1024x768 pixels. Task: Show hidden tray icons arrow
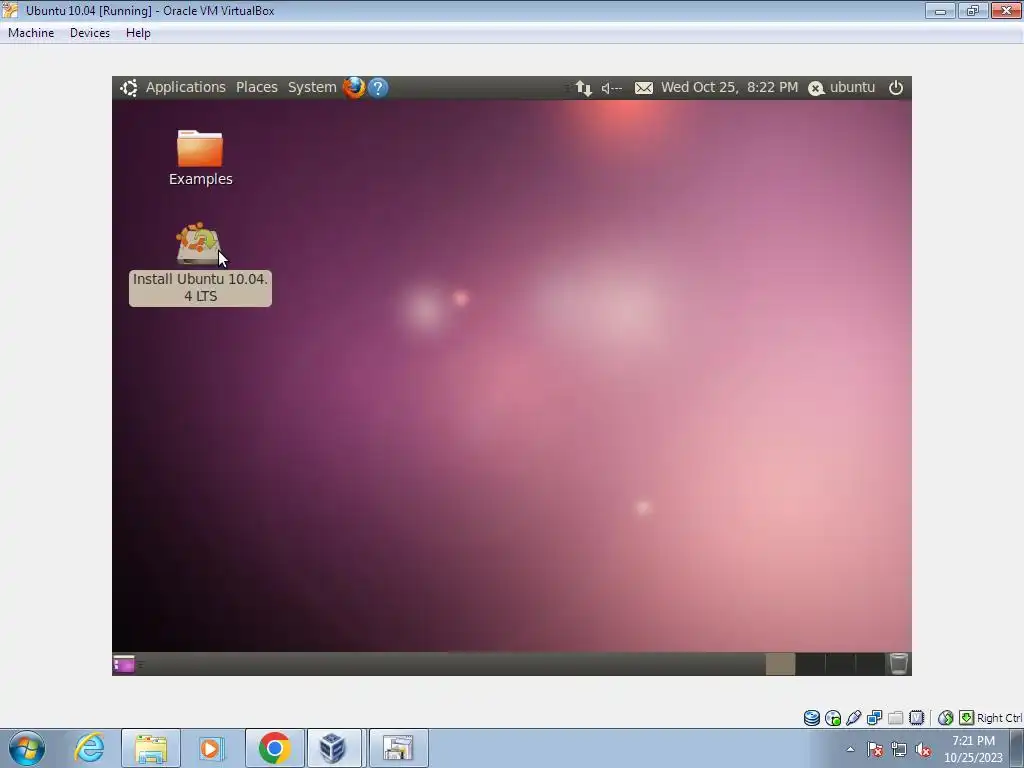coord(850,750)
